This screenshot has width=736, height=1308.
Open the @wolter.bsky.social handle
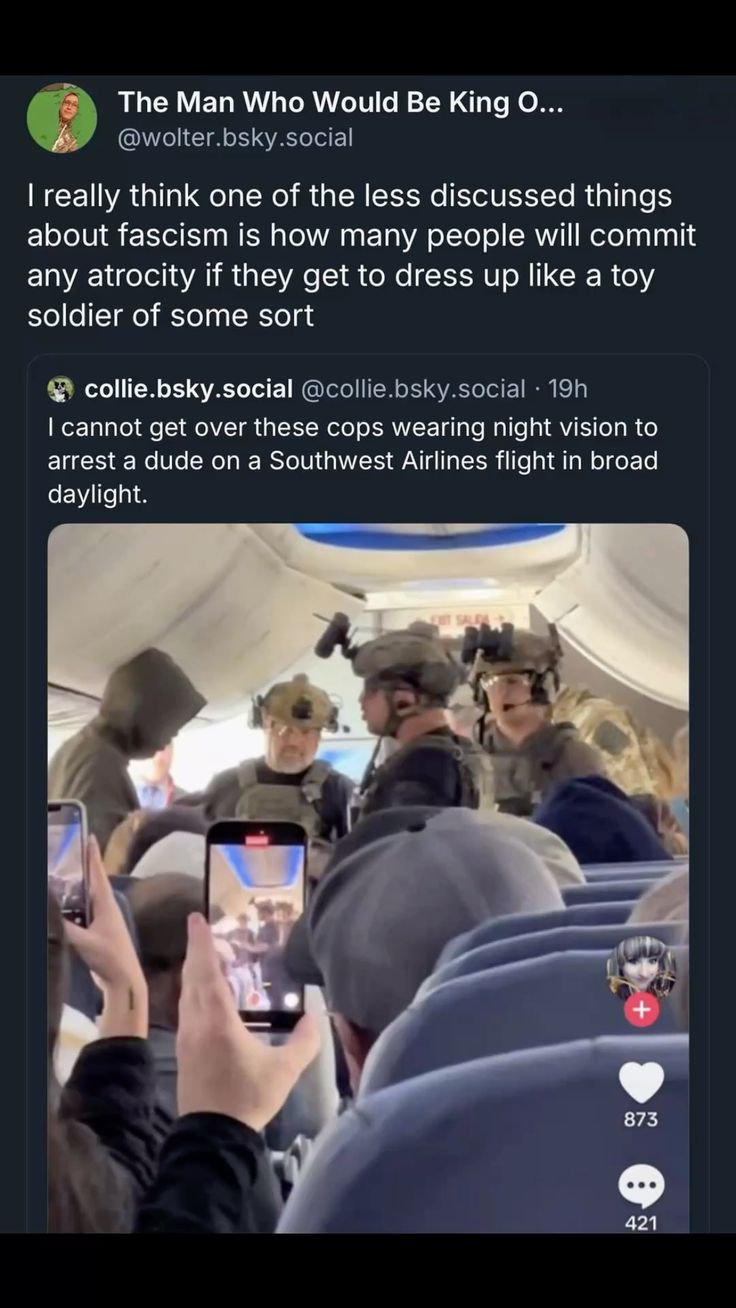[x=235, y=138]
